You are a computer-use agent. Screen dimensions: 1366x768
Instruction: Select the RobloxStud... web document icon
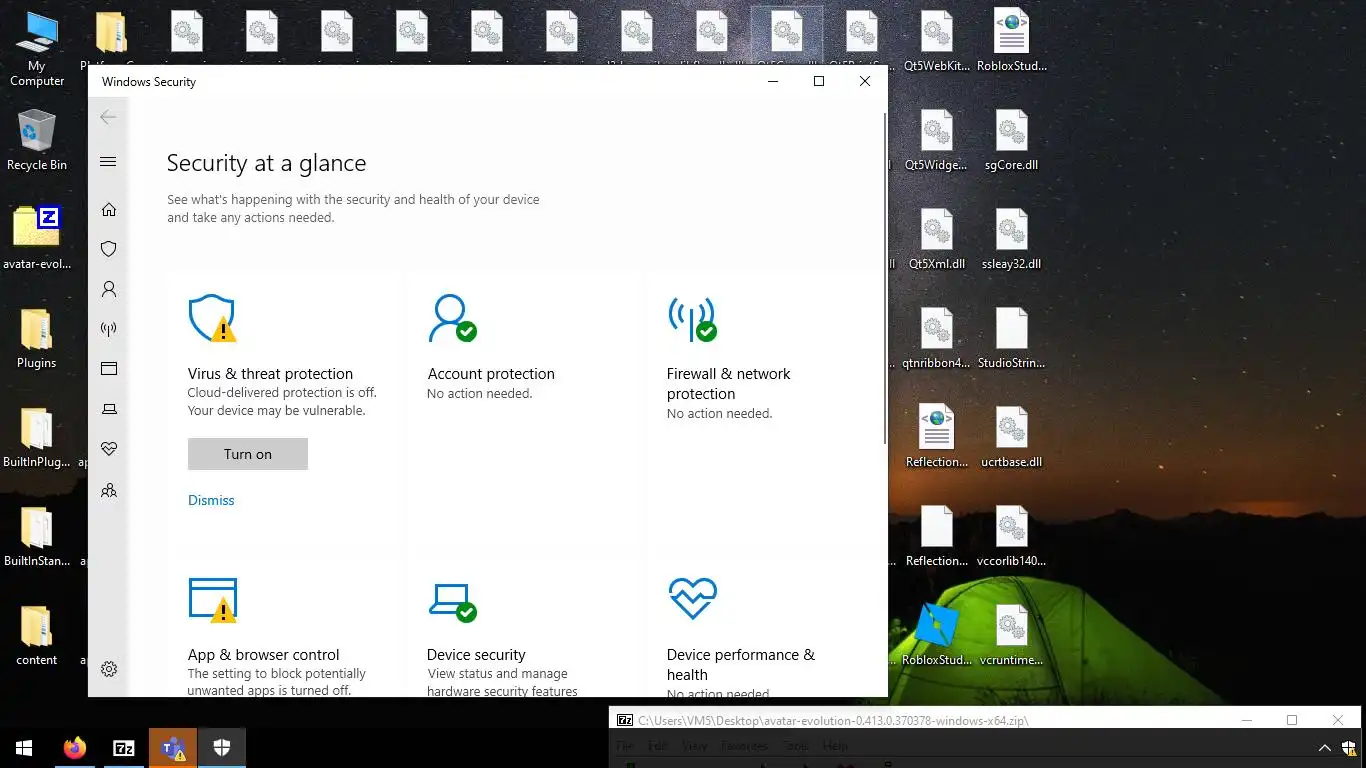(1012, 41)
